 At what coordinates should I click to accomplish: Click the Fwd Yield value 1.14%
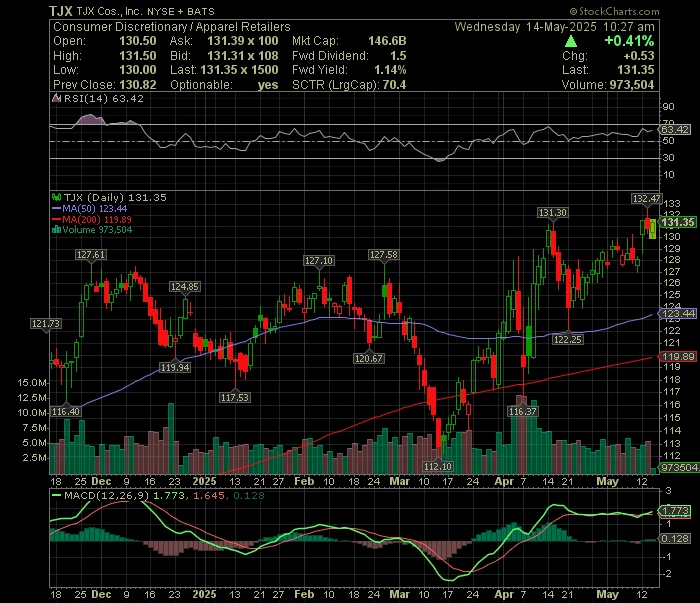point(390,70)
